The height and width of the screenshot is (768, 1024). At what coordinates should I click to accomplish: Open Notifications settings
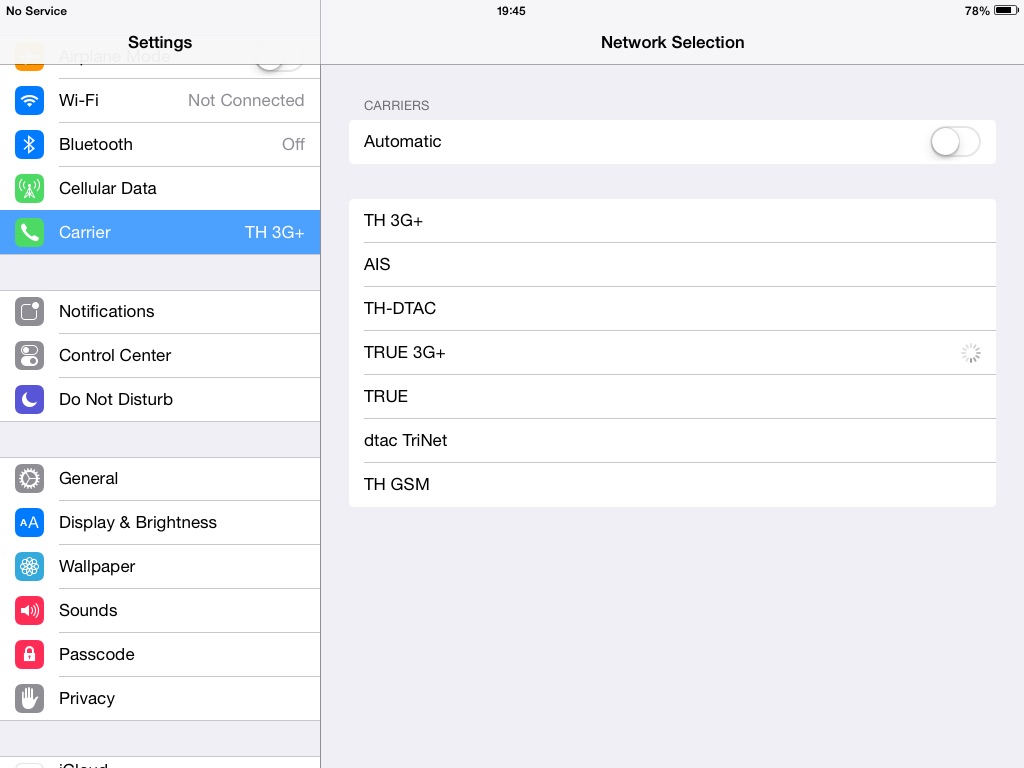point(160,312)
